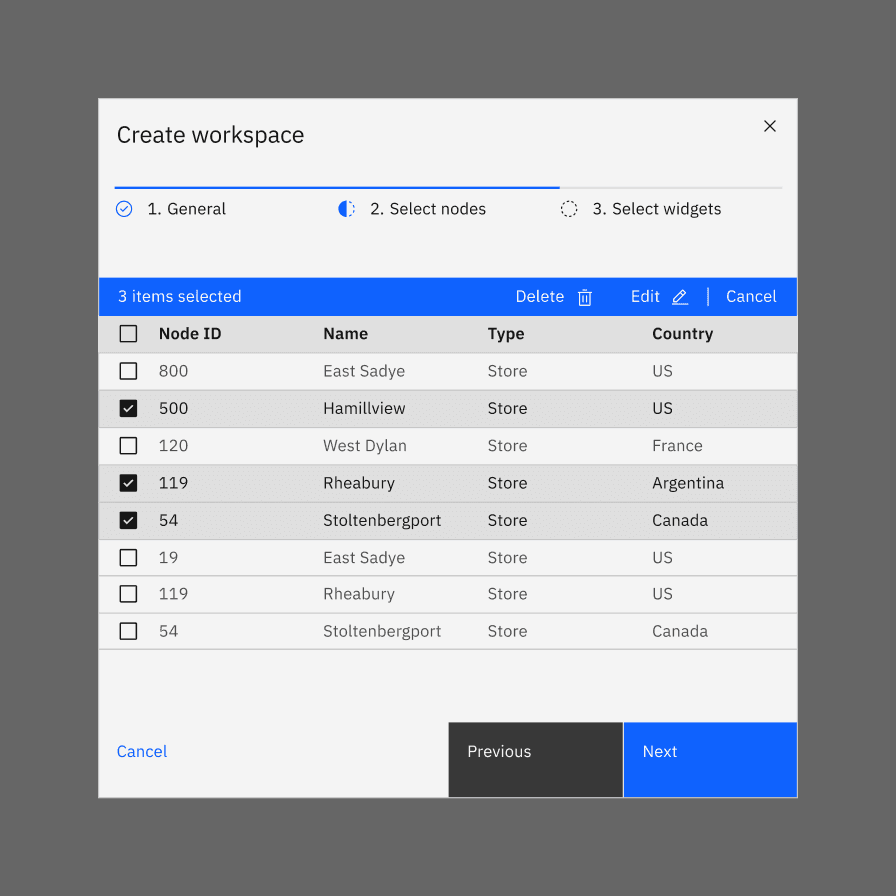The width and height of the screenshot is (896, 896).
Task: Click the half-filled circle icon for step 2
Action: pyautogui.click(x=346, y=209)
